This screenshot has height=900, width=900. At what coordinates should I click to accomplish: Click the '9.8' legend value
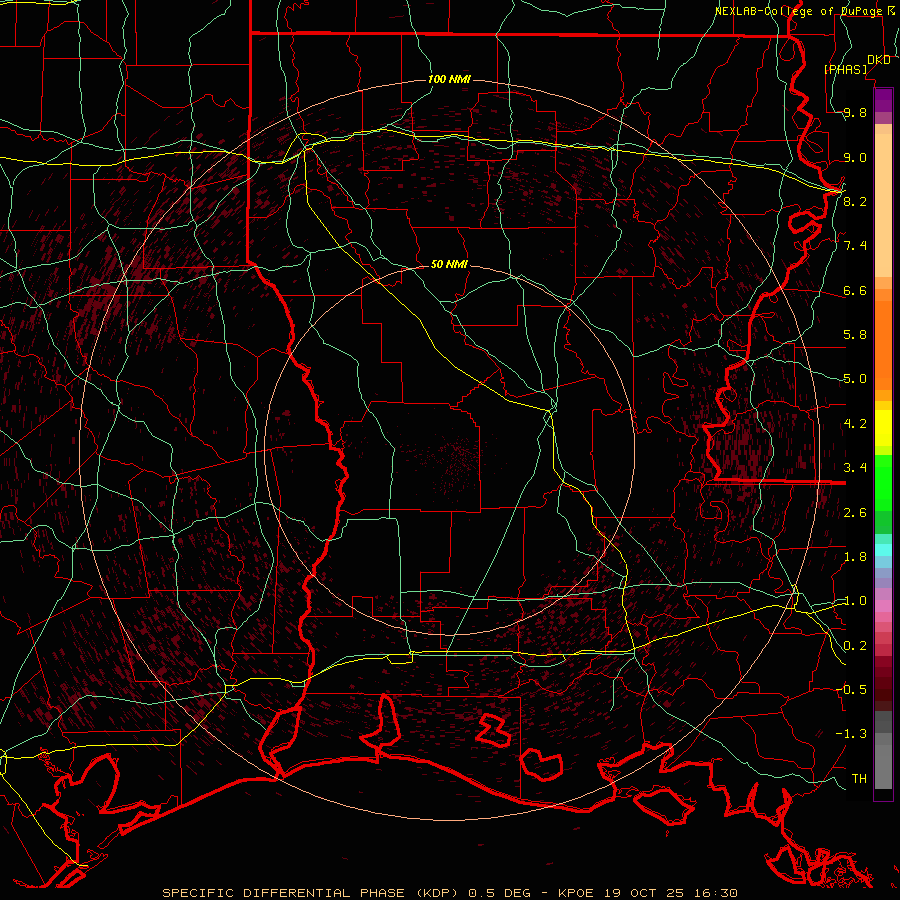point(855,112)
